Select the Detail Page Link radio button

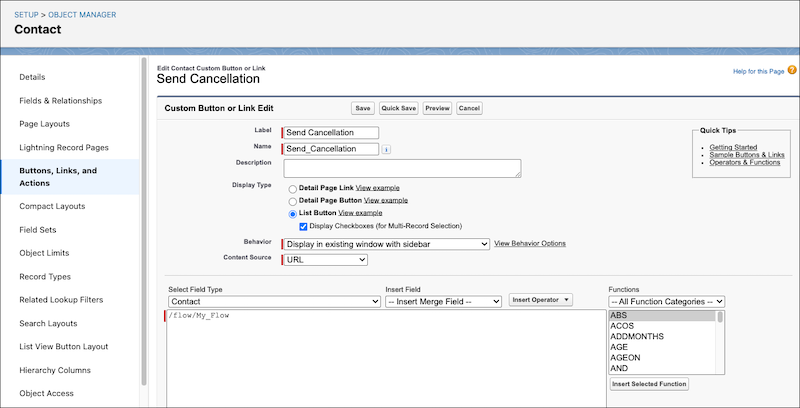point(292,188)
